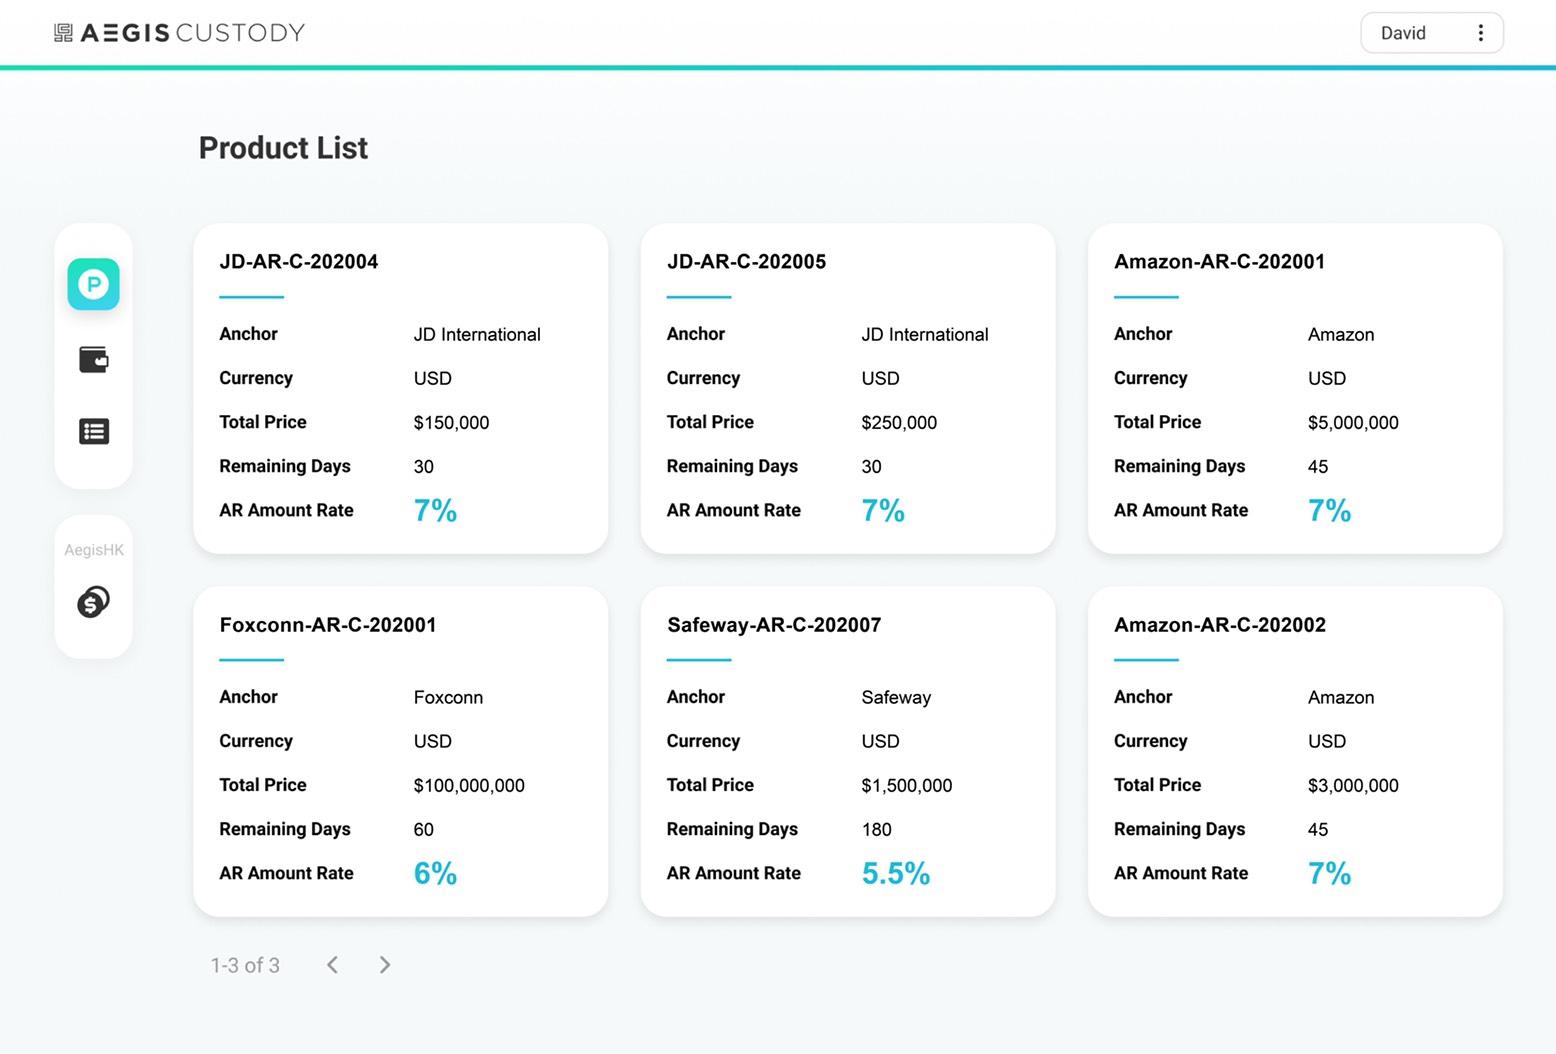Image resolution: width=1556 pixels, height=1054 pixels.
Task: Click Amazon anchor on Amazon-AR-C-202002 card
Action: coord(1341,698)
